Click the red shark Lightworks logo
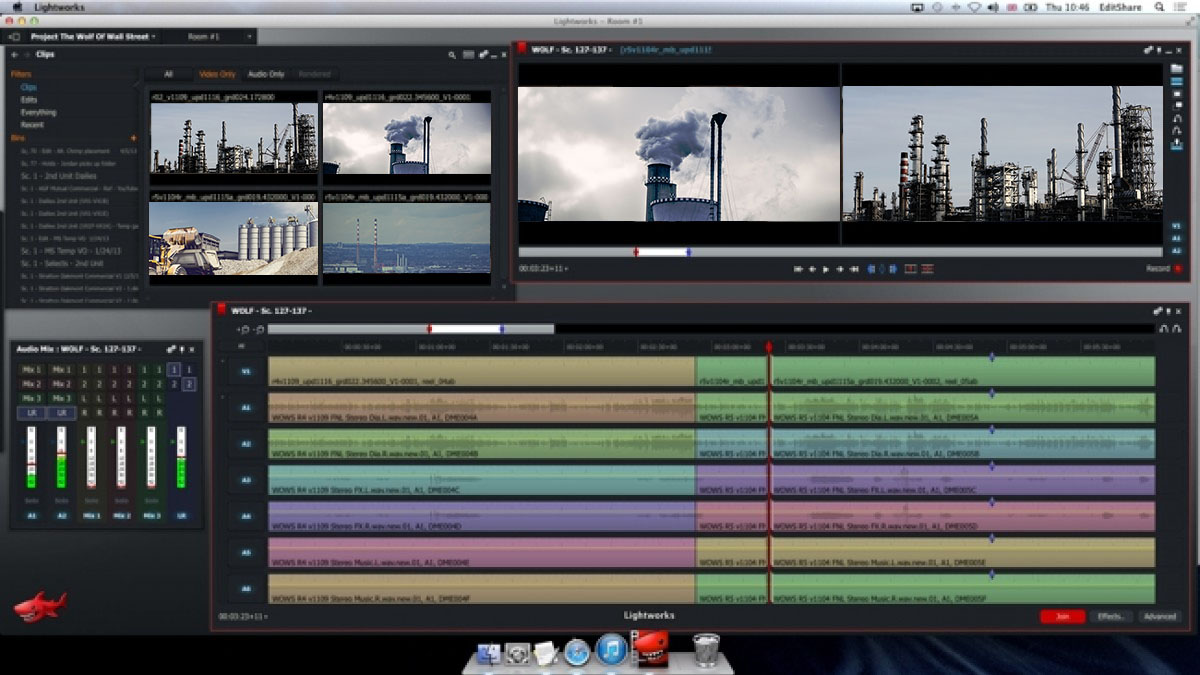This screenshot has width=1200, height=675. pyautogui.click(x=40, y=606)
